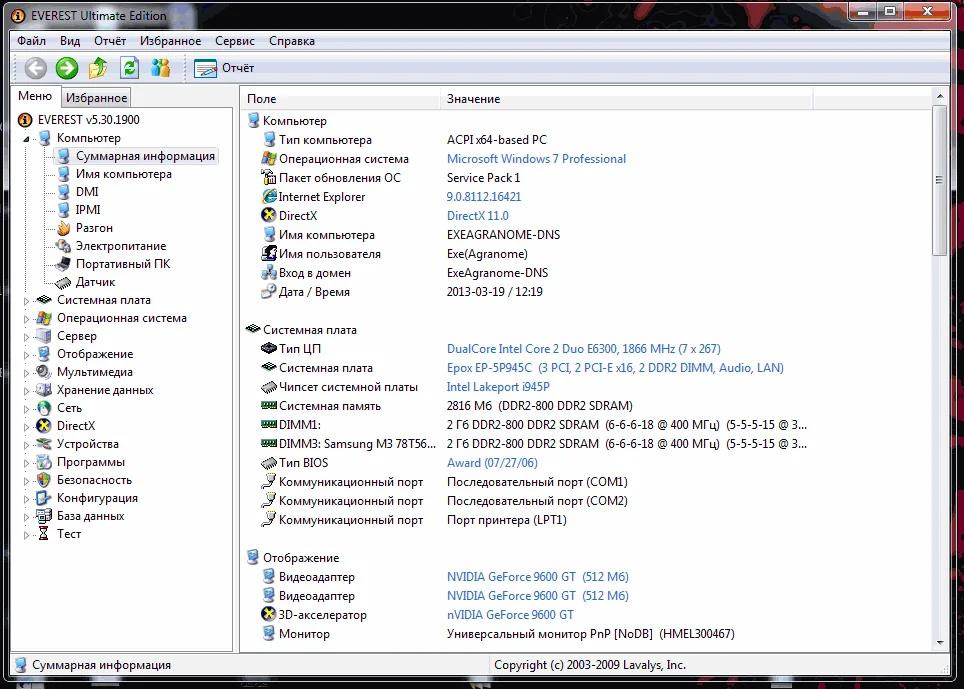Open the Отчёт report toolbar button
964x689 pixels.
pos(224,68)
